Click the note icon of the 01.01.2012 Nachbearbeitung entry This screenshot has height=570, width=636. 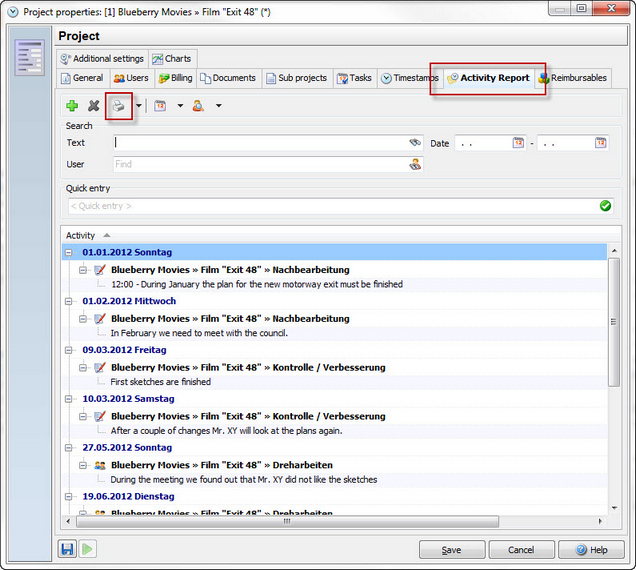tap(100, 270)
